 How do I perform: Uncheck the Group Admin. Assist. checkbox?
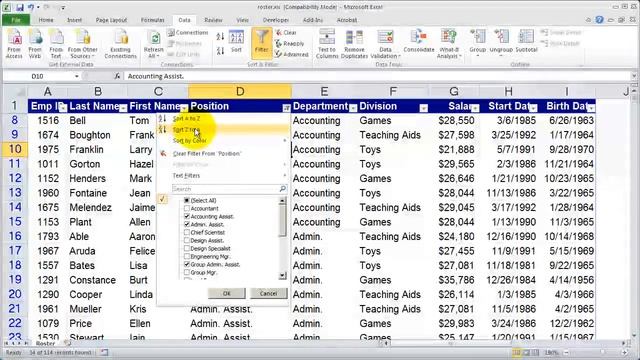pyautogui.click(x=187, y=264)
